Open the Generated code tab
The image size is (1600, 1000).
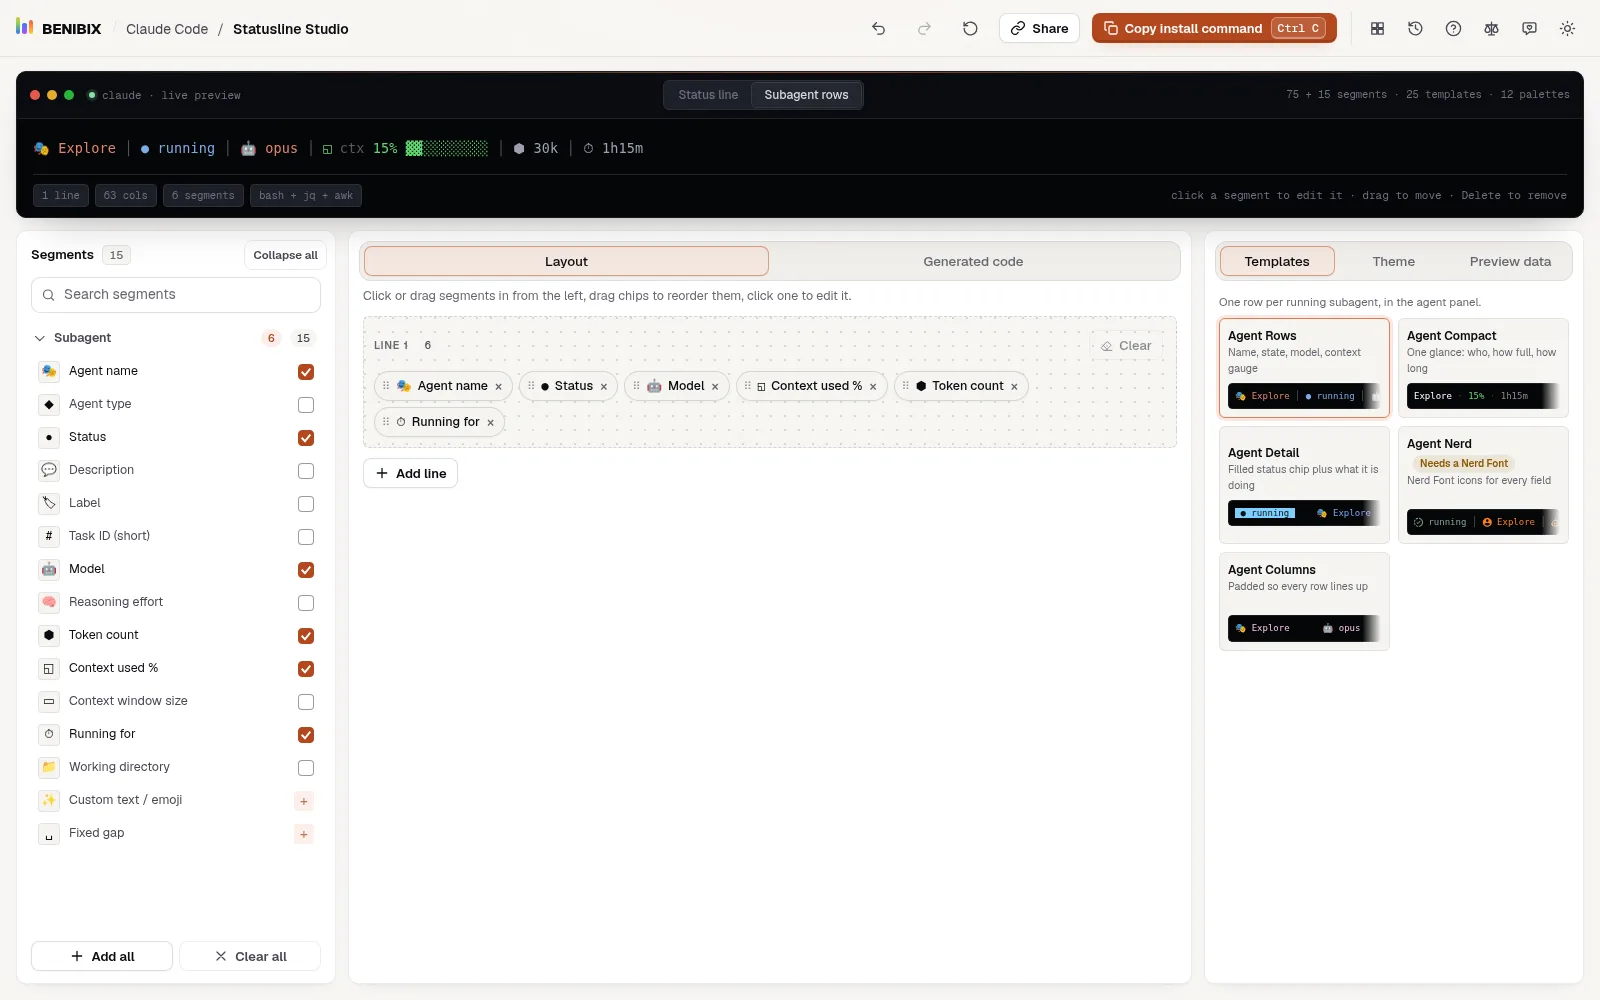973,262
